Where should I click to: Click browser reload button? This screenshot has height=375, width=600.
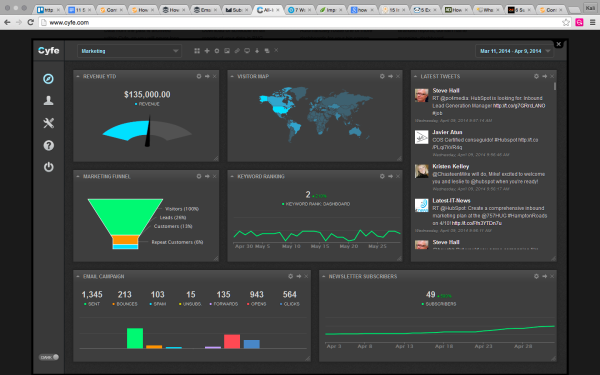(31, 23)
